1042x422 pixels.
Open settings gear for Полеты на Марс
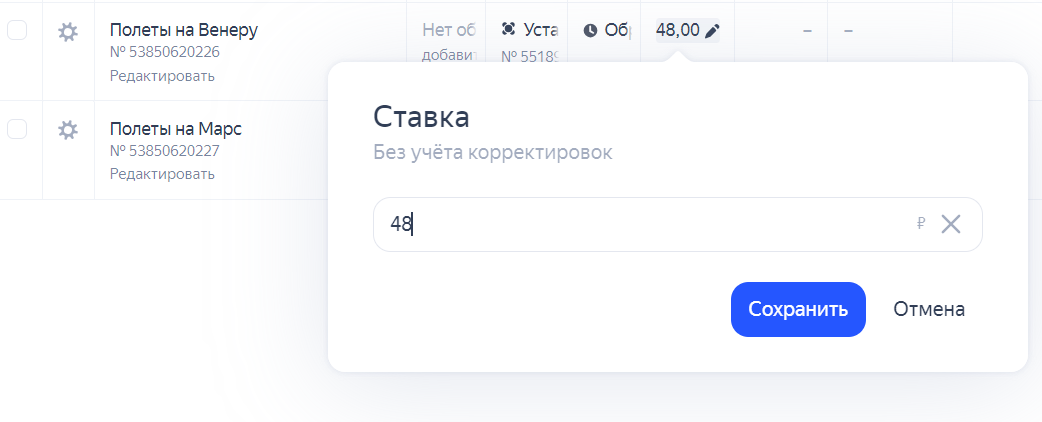[68, 130]
